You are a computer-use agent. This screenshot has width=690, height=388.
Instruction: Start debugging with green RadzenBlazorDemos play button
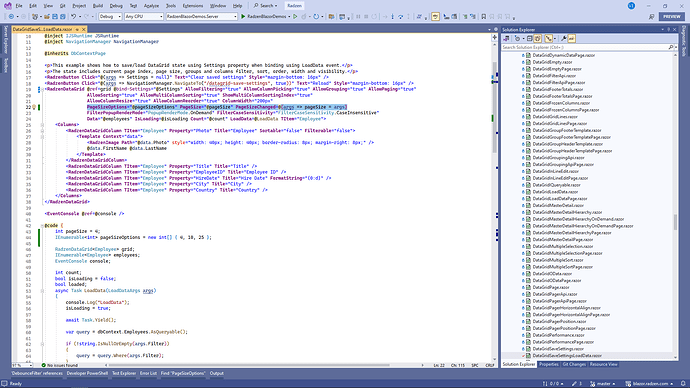pos(243,17)
